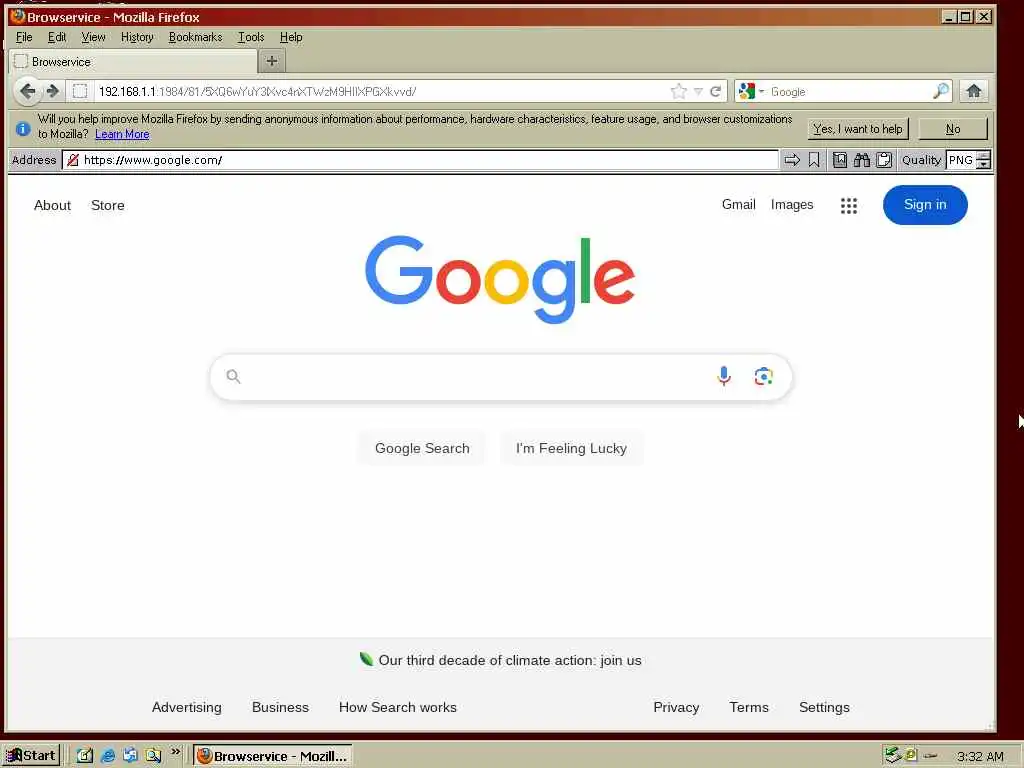Screen dimensions: 1024x768
Task: Open Google's Store link
Action: 108,205
